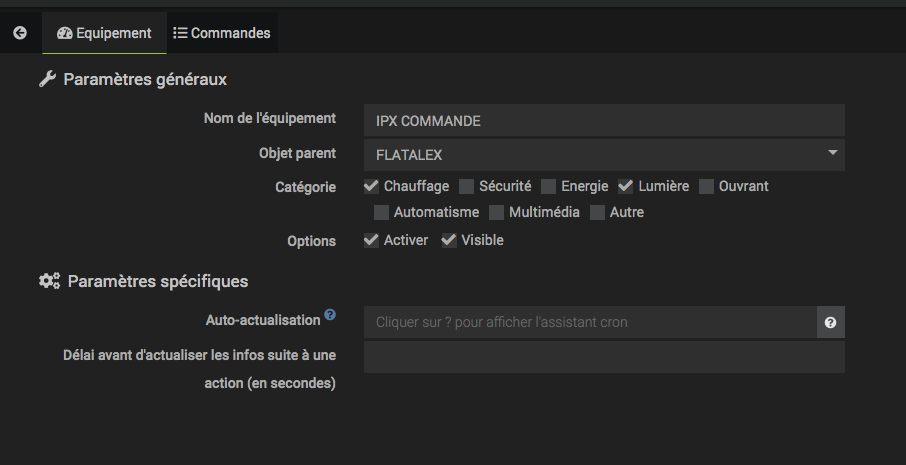Click the gears icon beside Paramètres spécifiques
This screenshot has height=465, width=906.
click(x=49, y=281)
